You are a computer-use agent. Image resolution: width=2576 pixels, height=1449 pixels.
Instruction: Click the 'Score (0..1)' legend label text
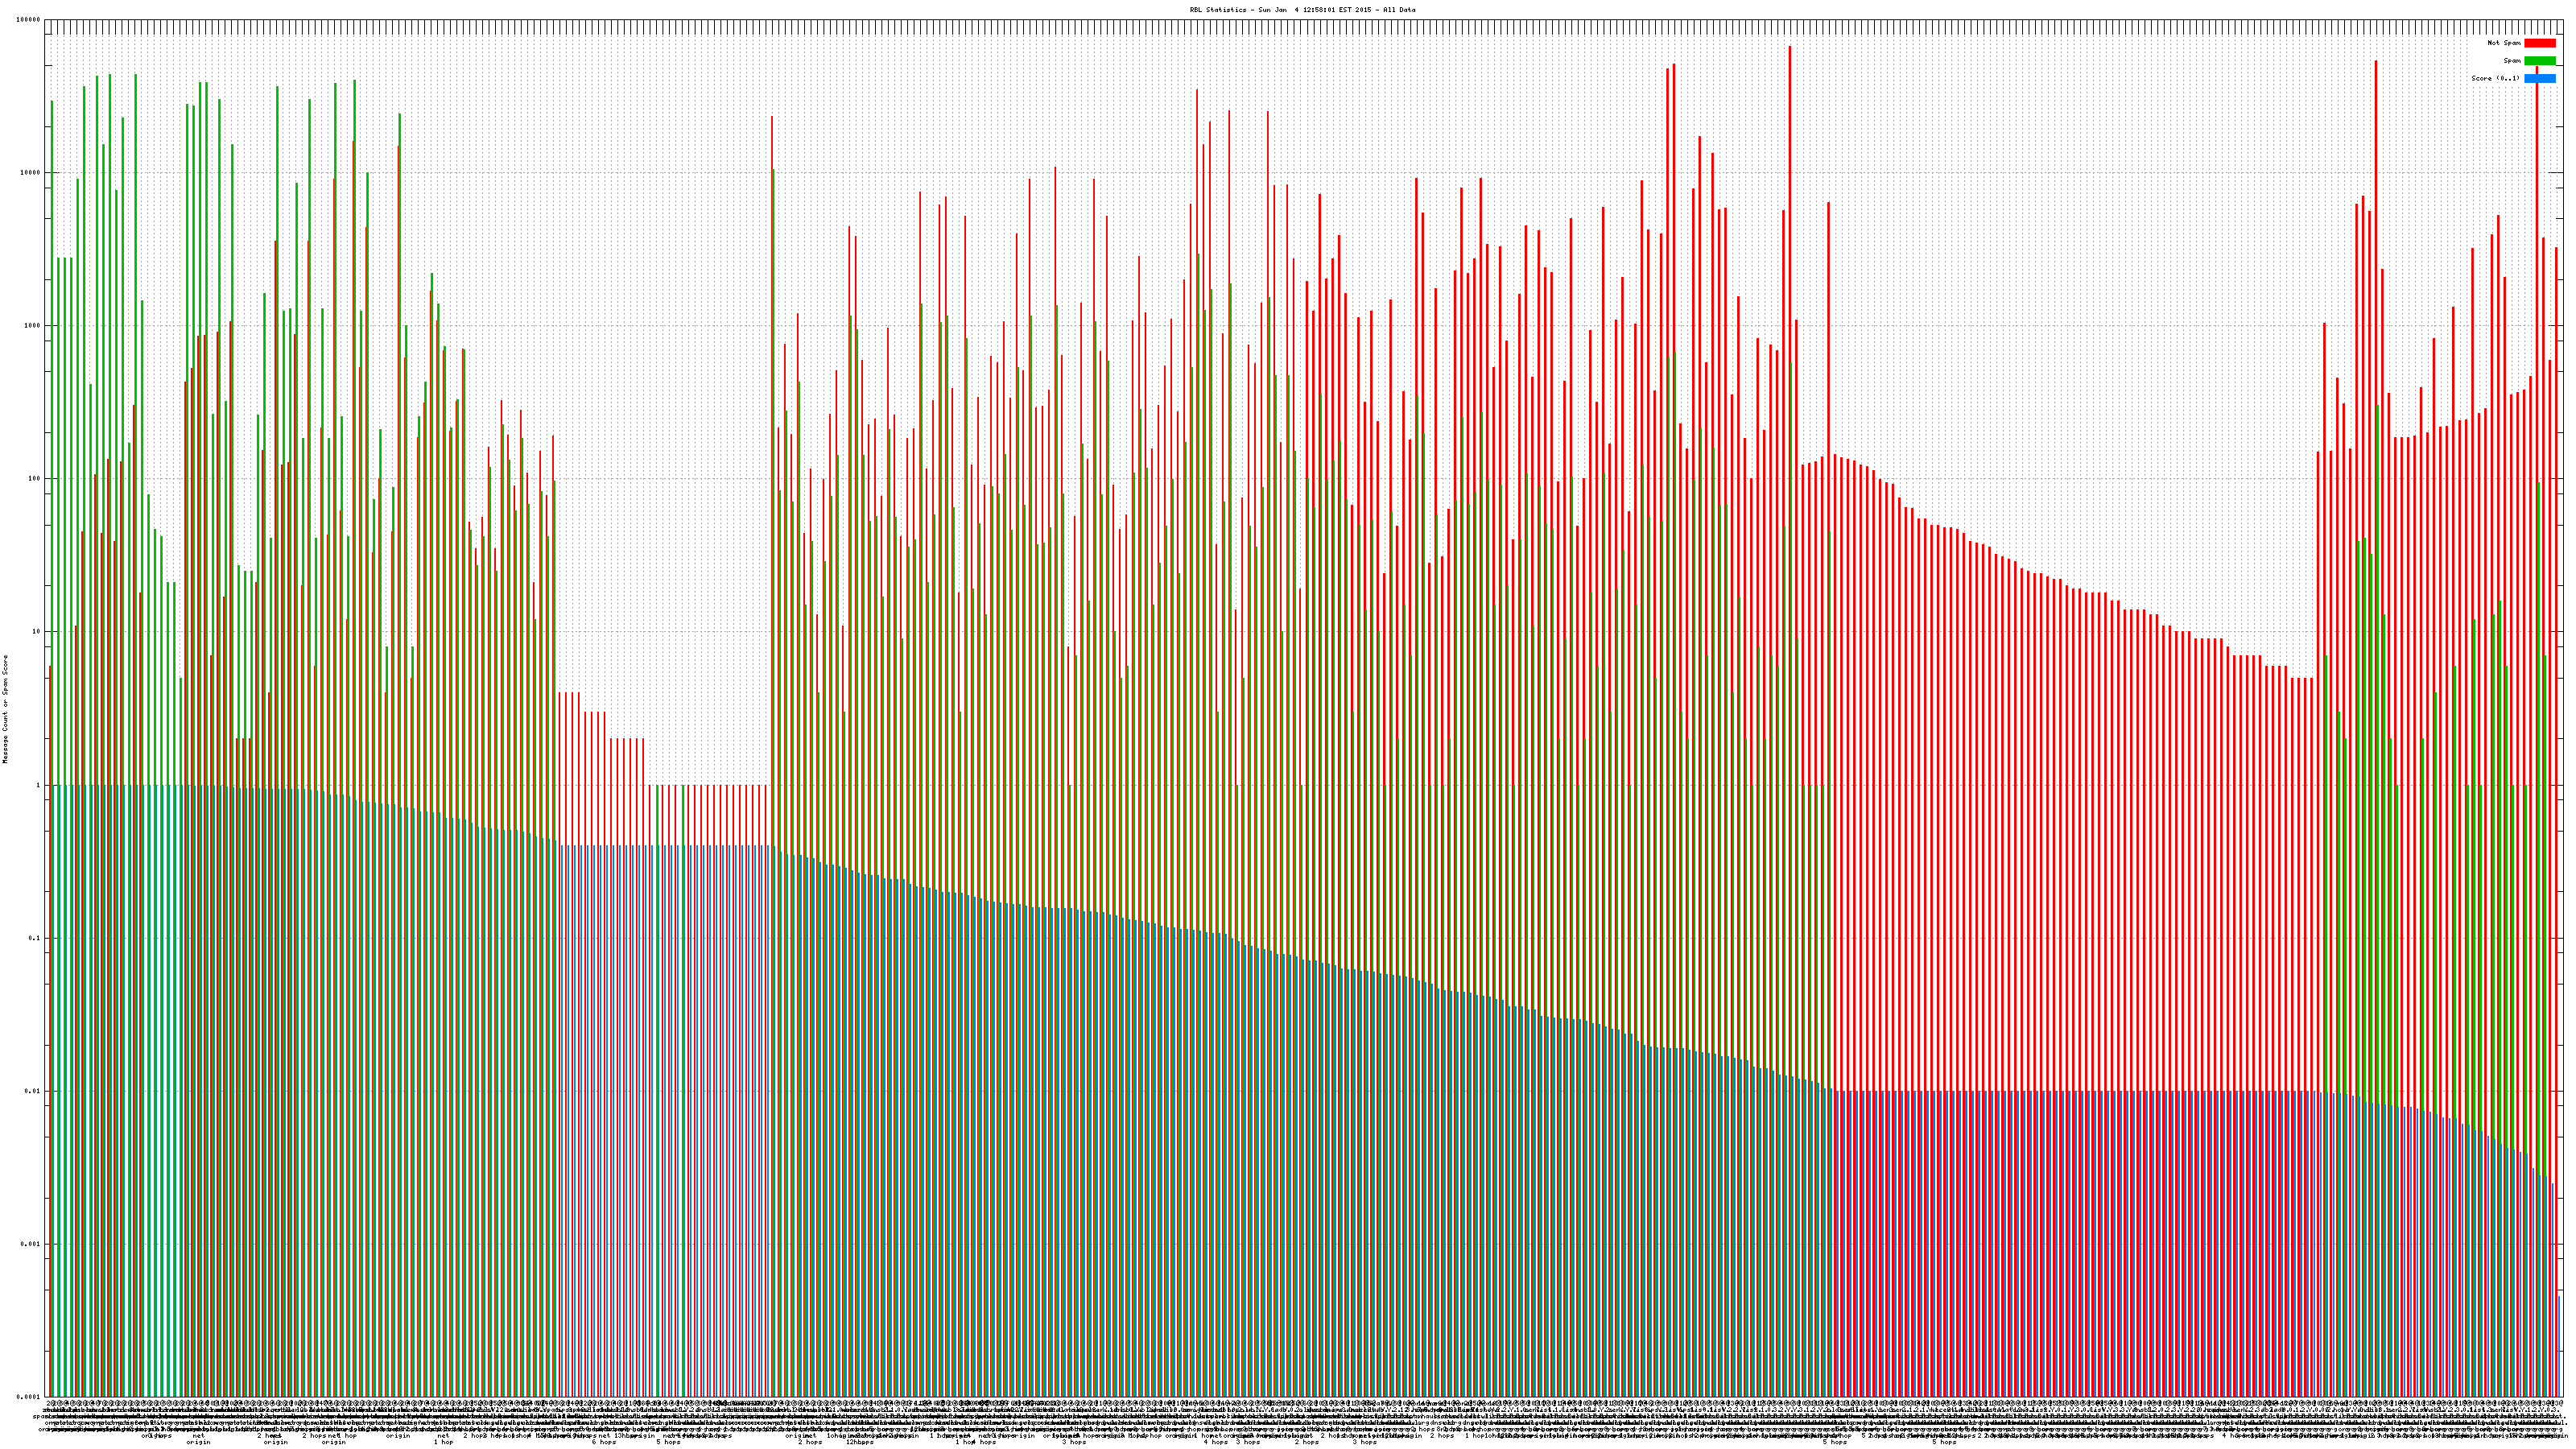click(2495, 78)
